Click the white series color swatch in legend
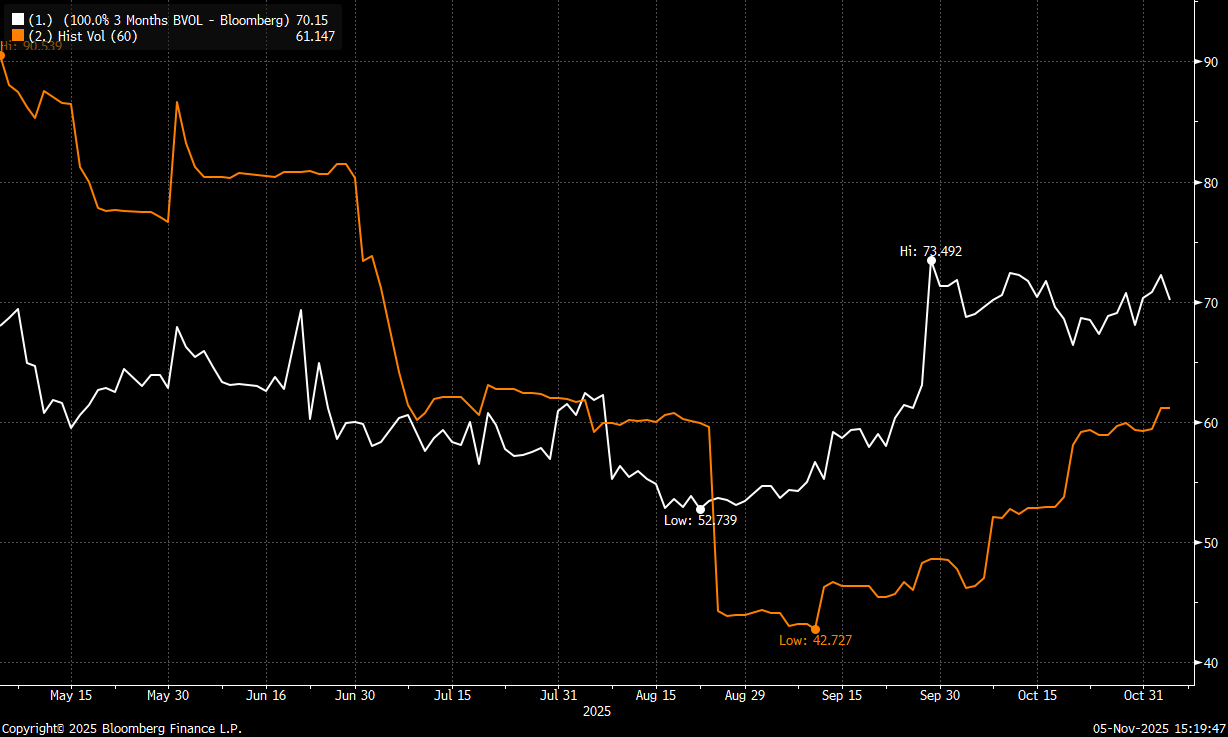 18,19
